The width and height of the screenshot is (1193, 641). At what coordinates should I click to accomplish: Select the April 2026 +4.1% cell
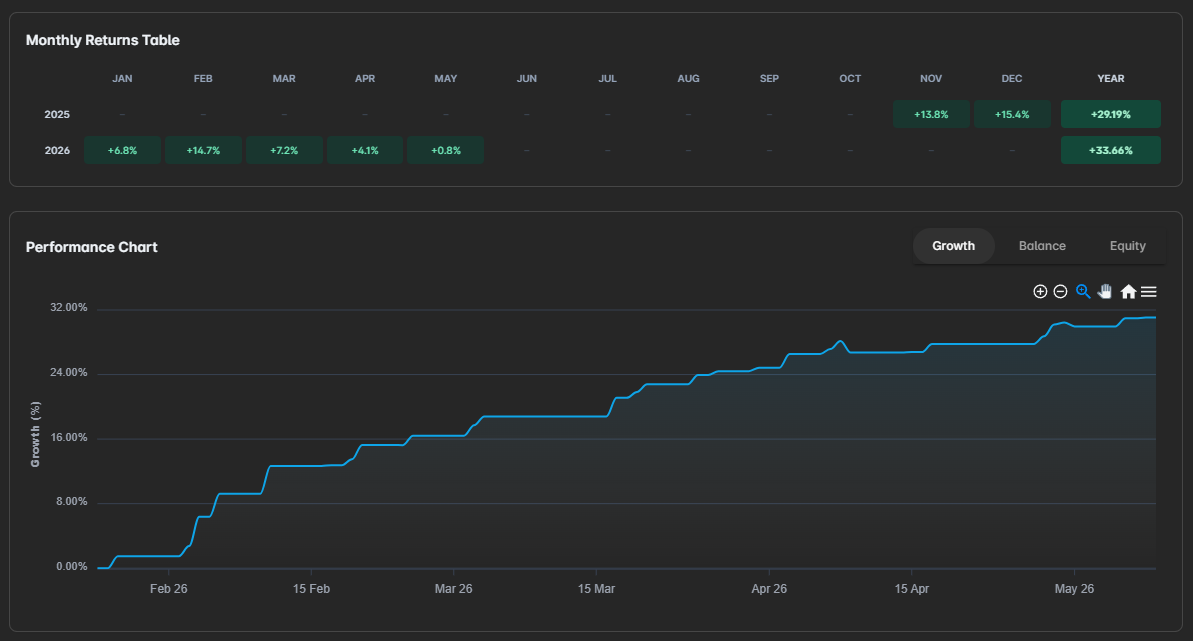click(365, 150)
